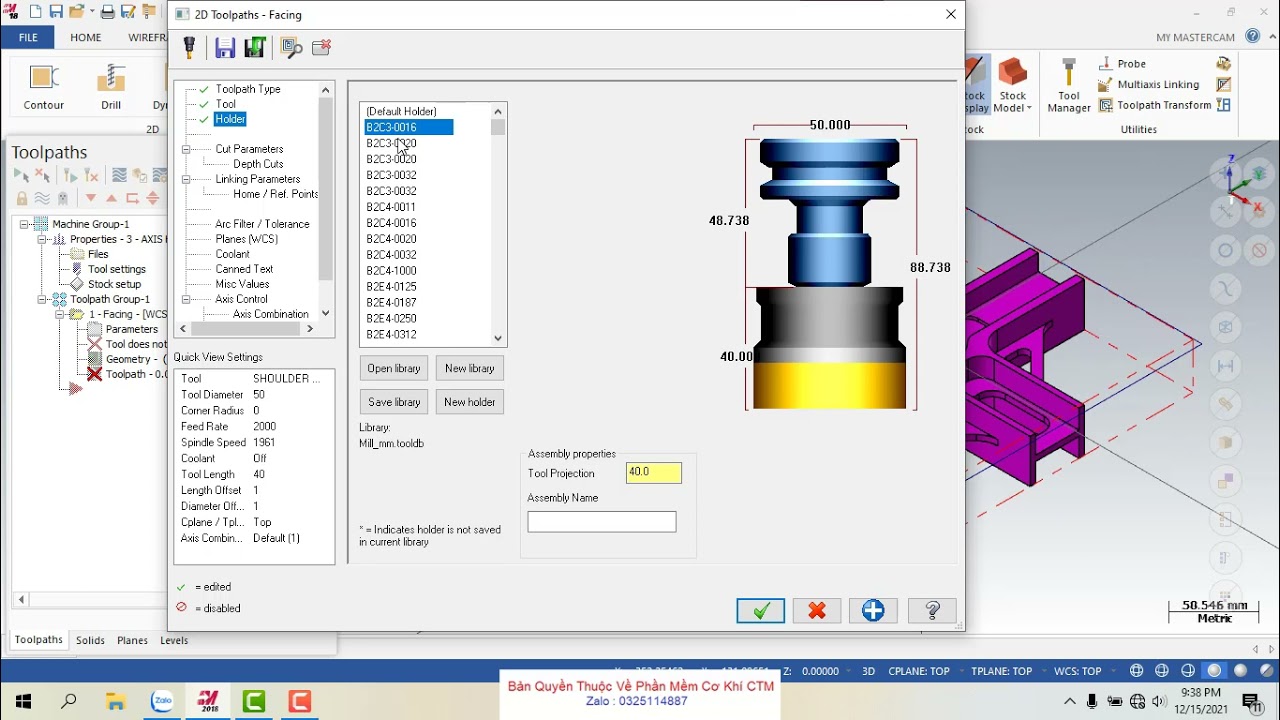Click the red up arrow in Toolpaths manager
This screenshot has width=1280, height=720.
[x=111, y=198]
